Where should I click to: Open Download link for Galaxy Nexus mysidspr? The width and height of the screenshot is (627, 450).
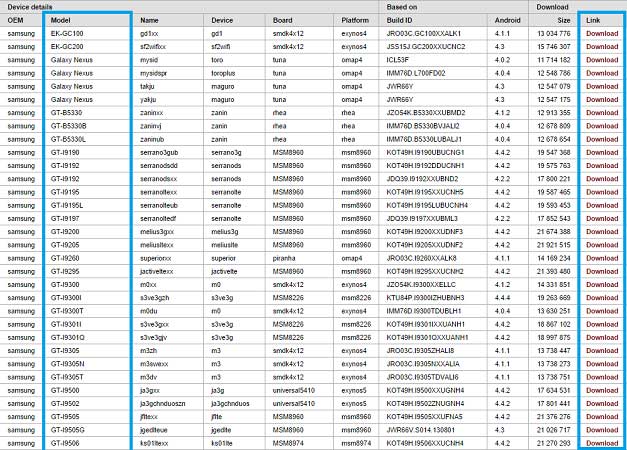click(x=602, y=73)
